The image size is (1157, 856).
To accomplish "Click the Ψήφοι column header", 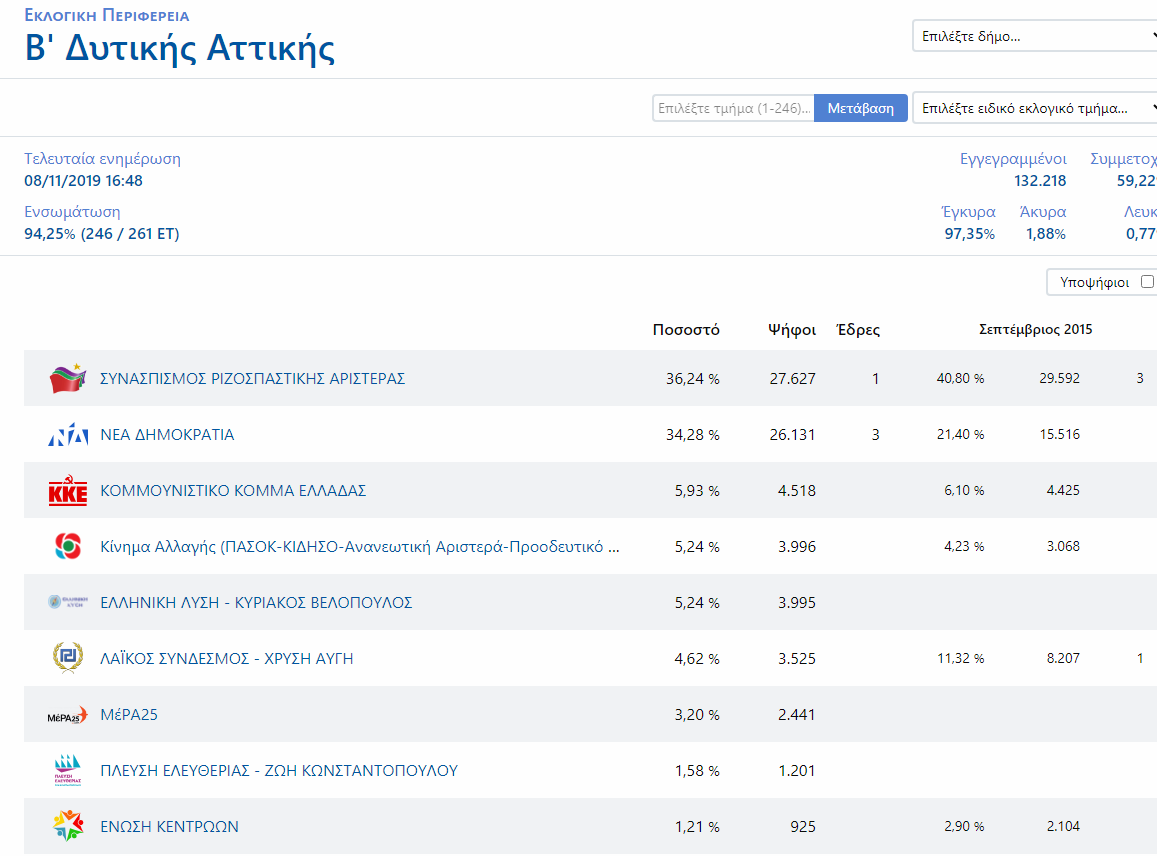I will coord(792,330).
